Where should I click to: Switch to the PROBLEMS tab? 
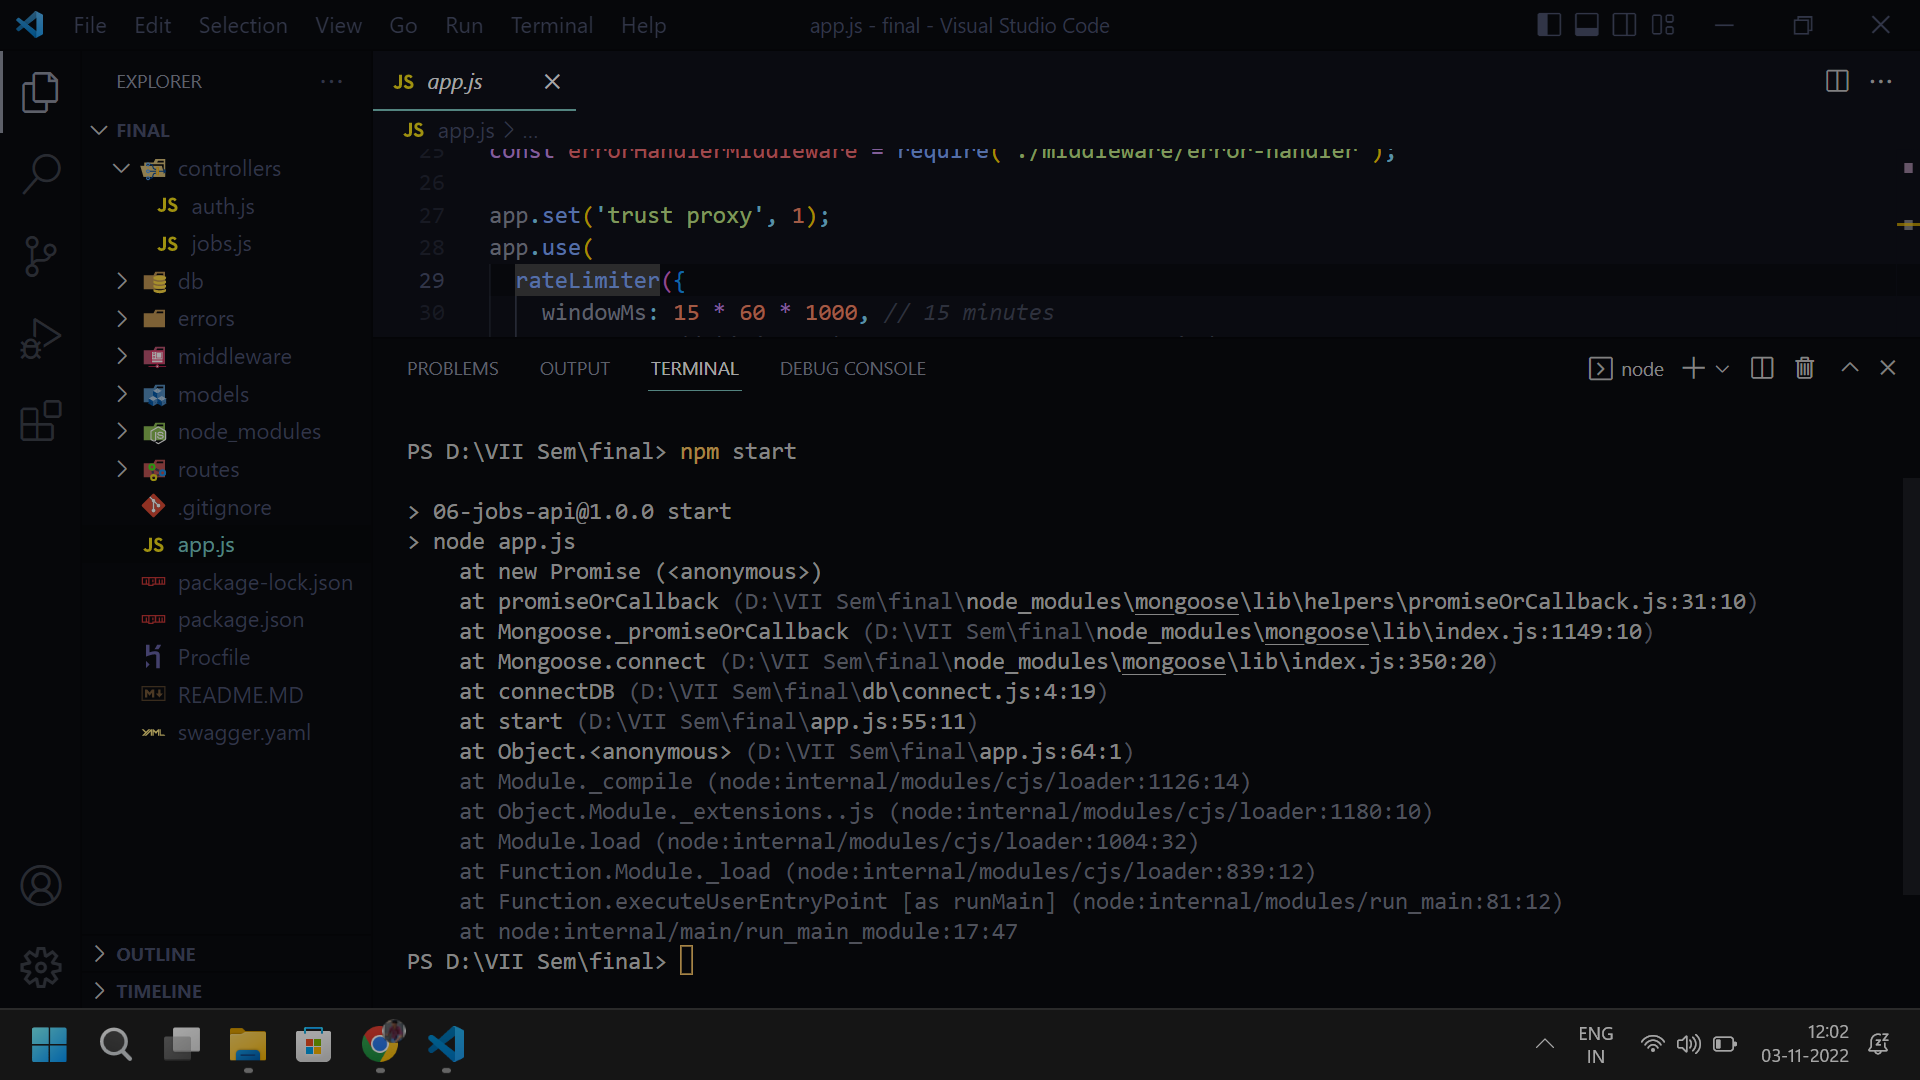[452, 369]
